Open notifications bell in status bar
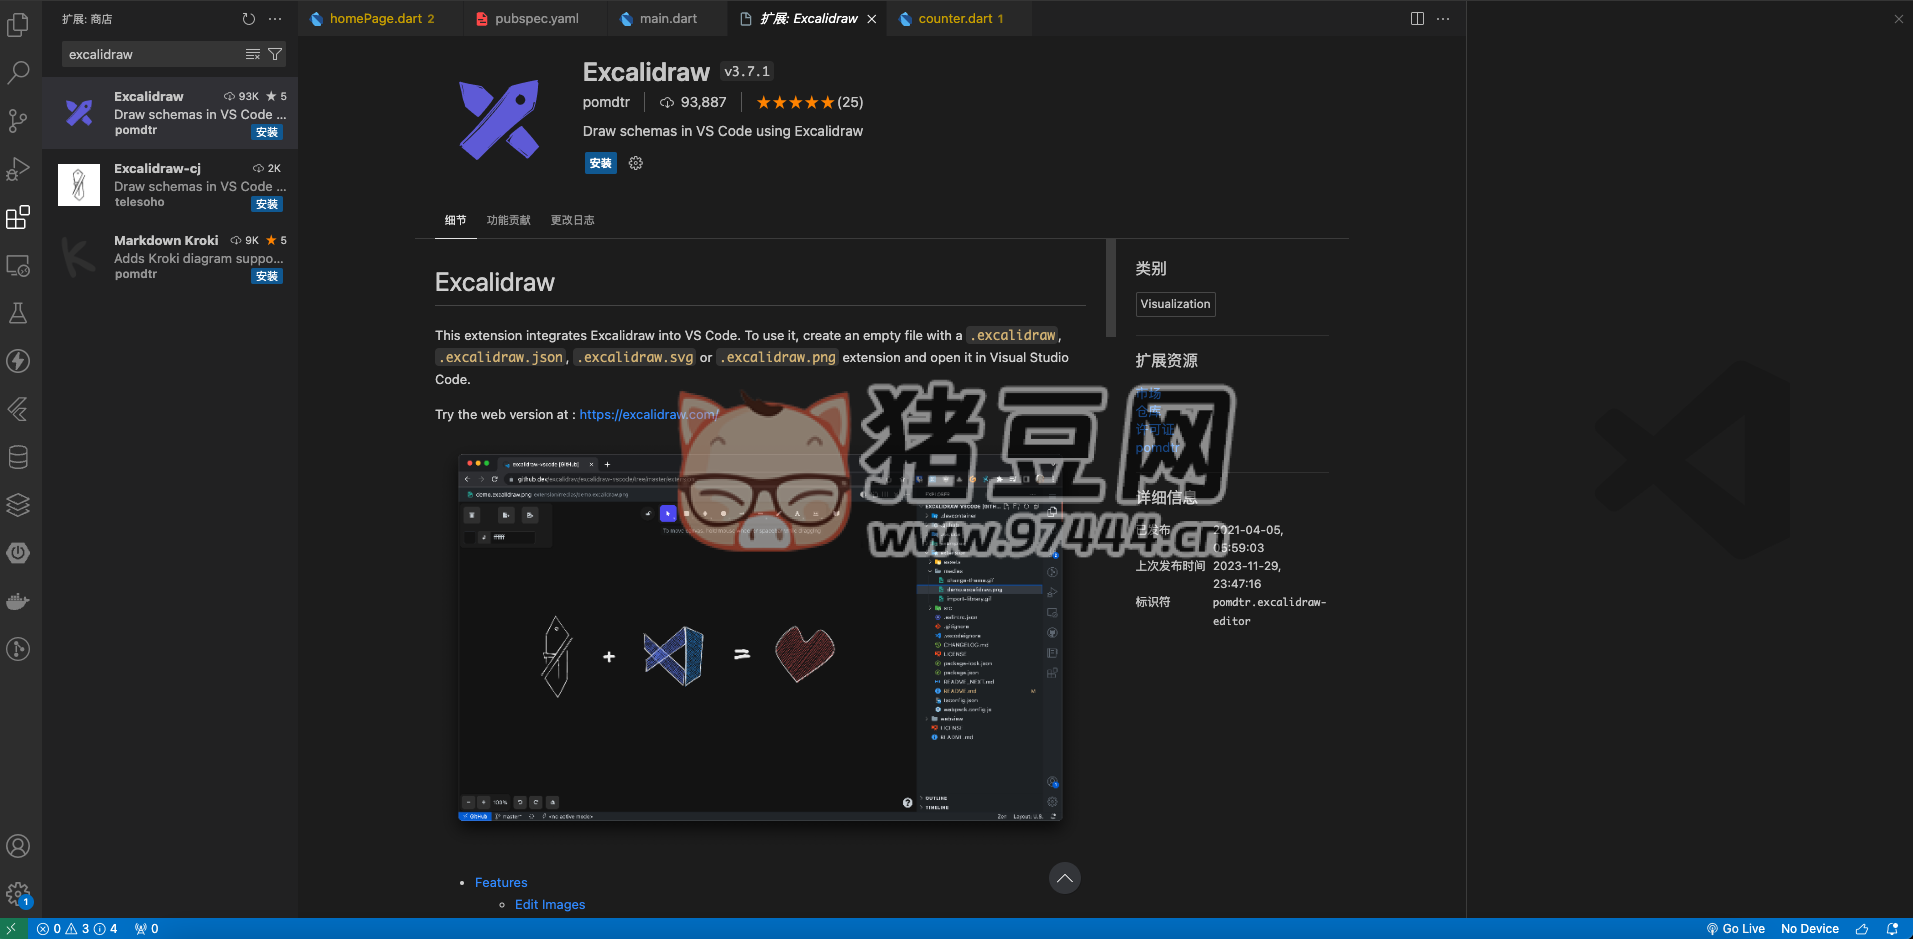Image resolution: width=1913 pixels, height=939 pixels. tap(1892, 929)
